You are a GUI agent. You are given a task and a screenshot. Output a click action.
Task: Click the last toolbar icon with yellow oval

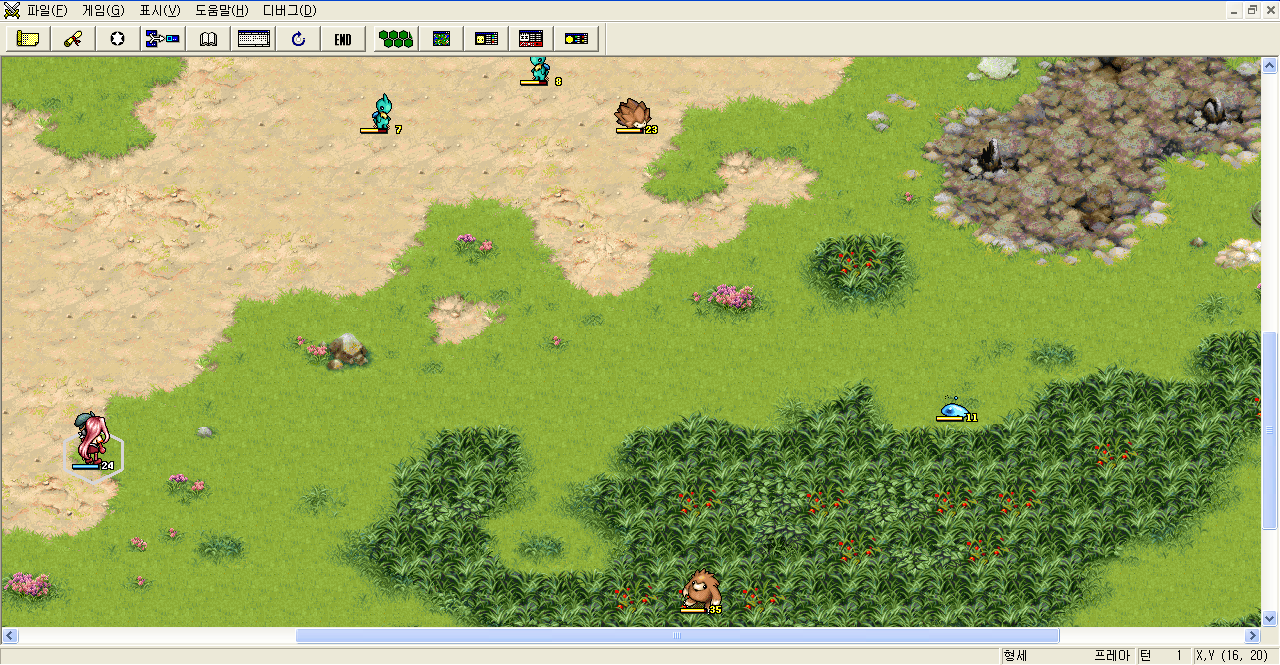coord(576,39)
